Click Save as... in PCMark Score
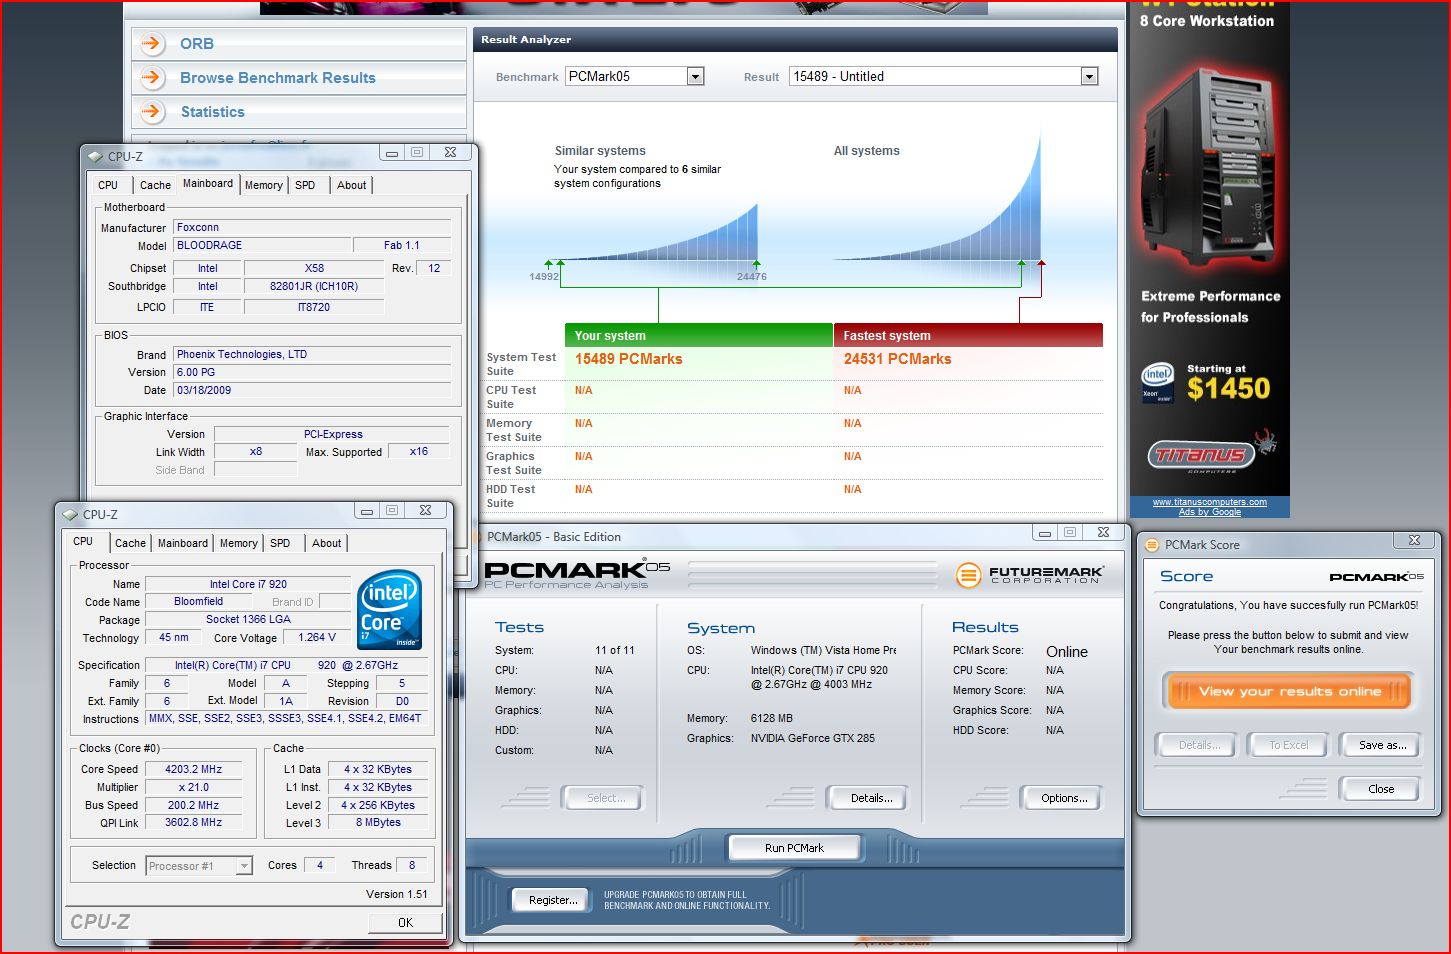 pyautogui.click(x=1382, y=745)
